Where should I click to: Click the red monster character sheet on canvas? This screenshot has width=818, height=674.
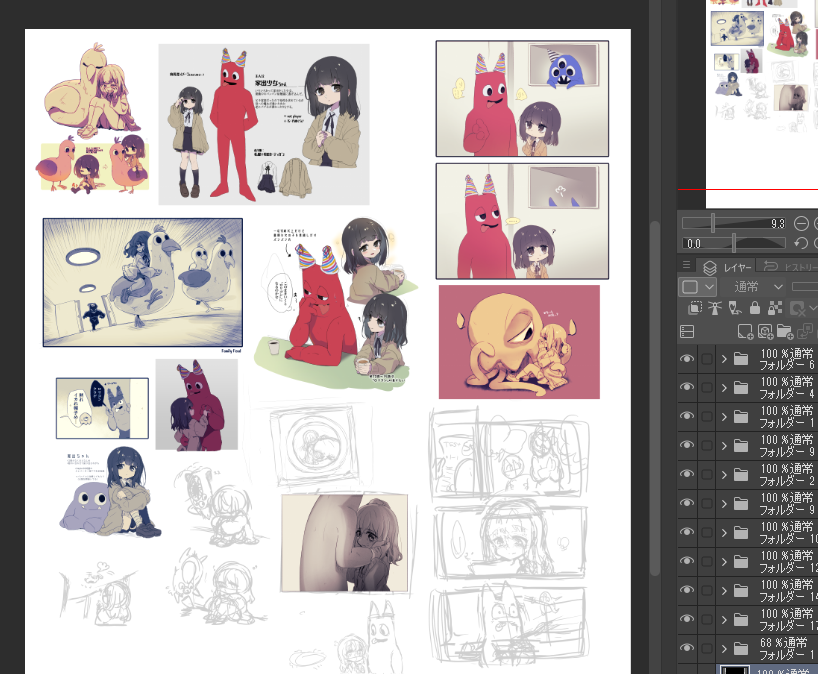[x=264, y=124]
